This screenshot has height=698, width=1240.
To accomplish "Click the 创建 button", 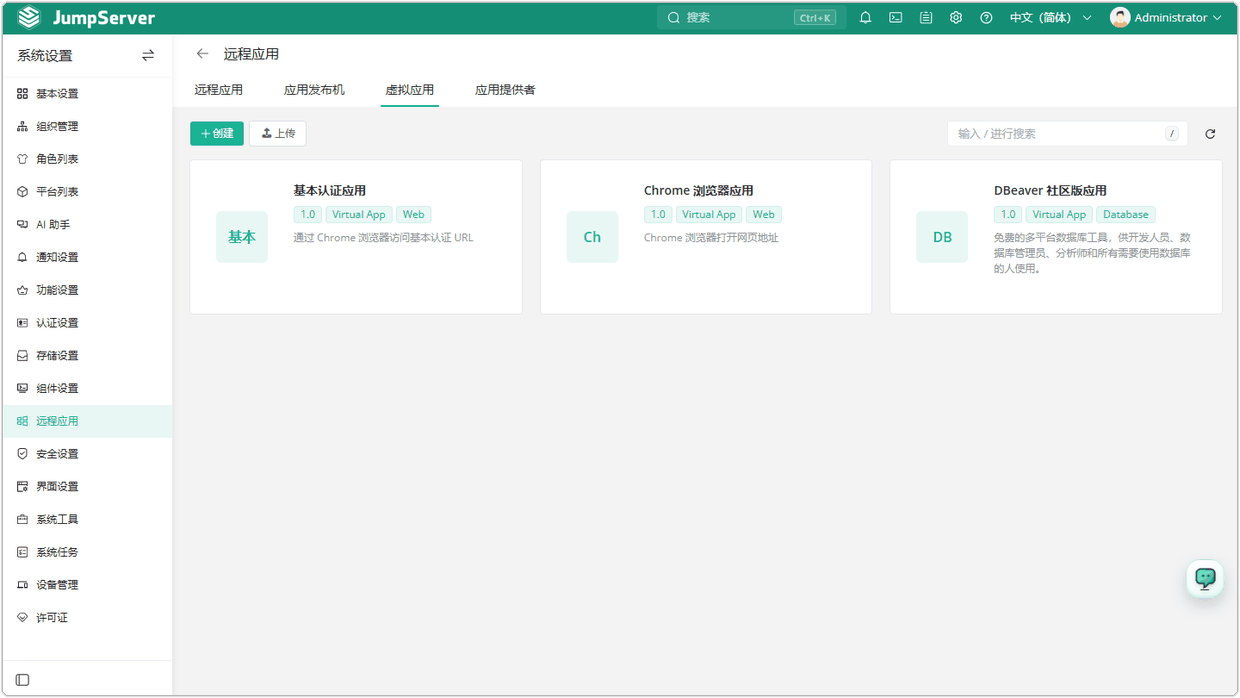I will (x=217, y=133).
